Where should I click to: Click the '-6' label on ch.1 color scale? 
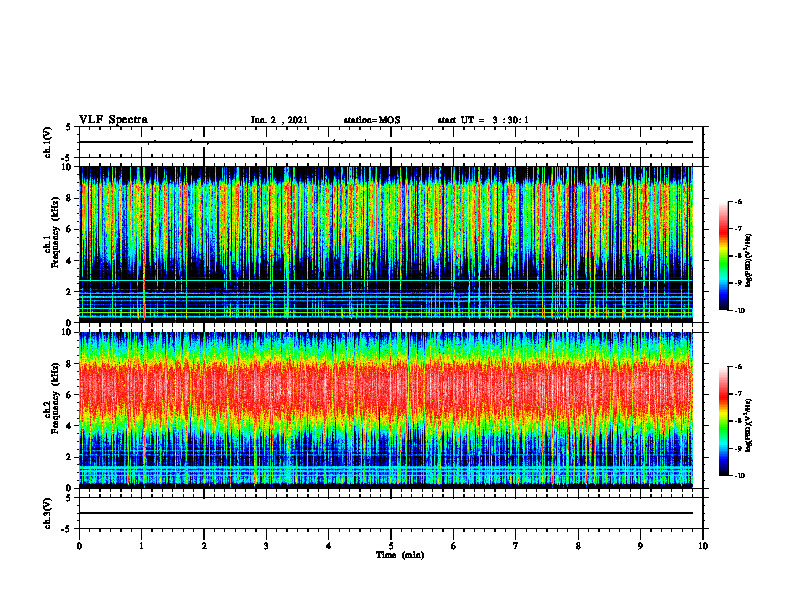[738, 201]
